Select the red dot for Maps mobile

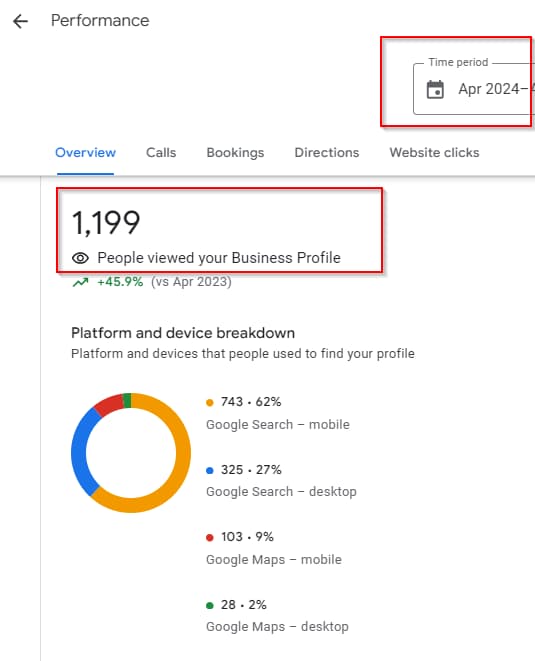coord(210,537)
